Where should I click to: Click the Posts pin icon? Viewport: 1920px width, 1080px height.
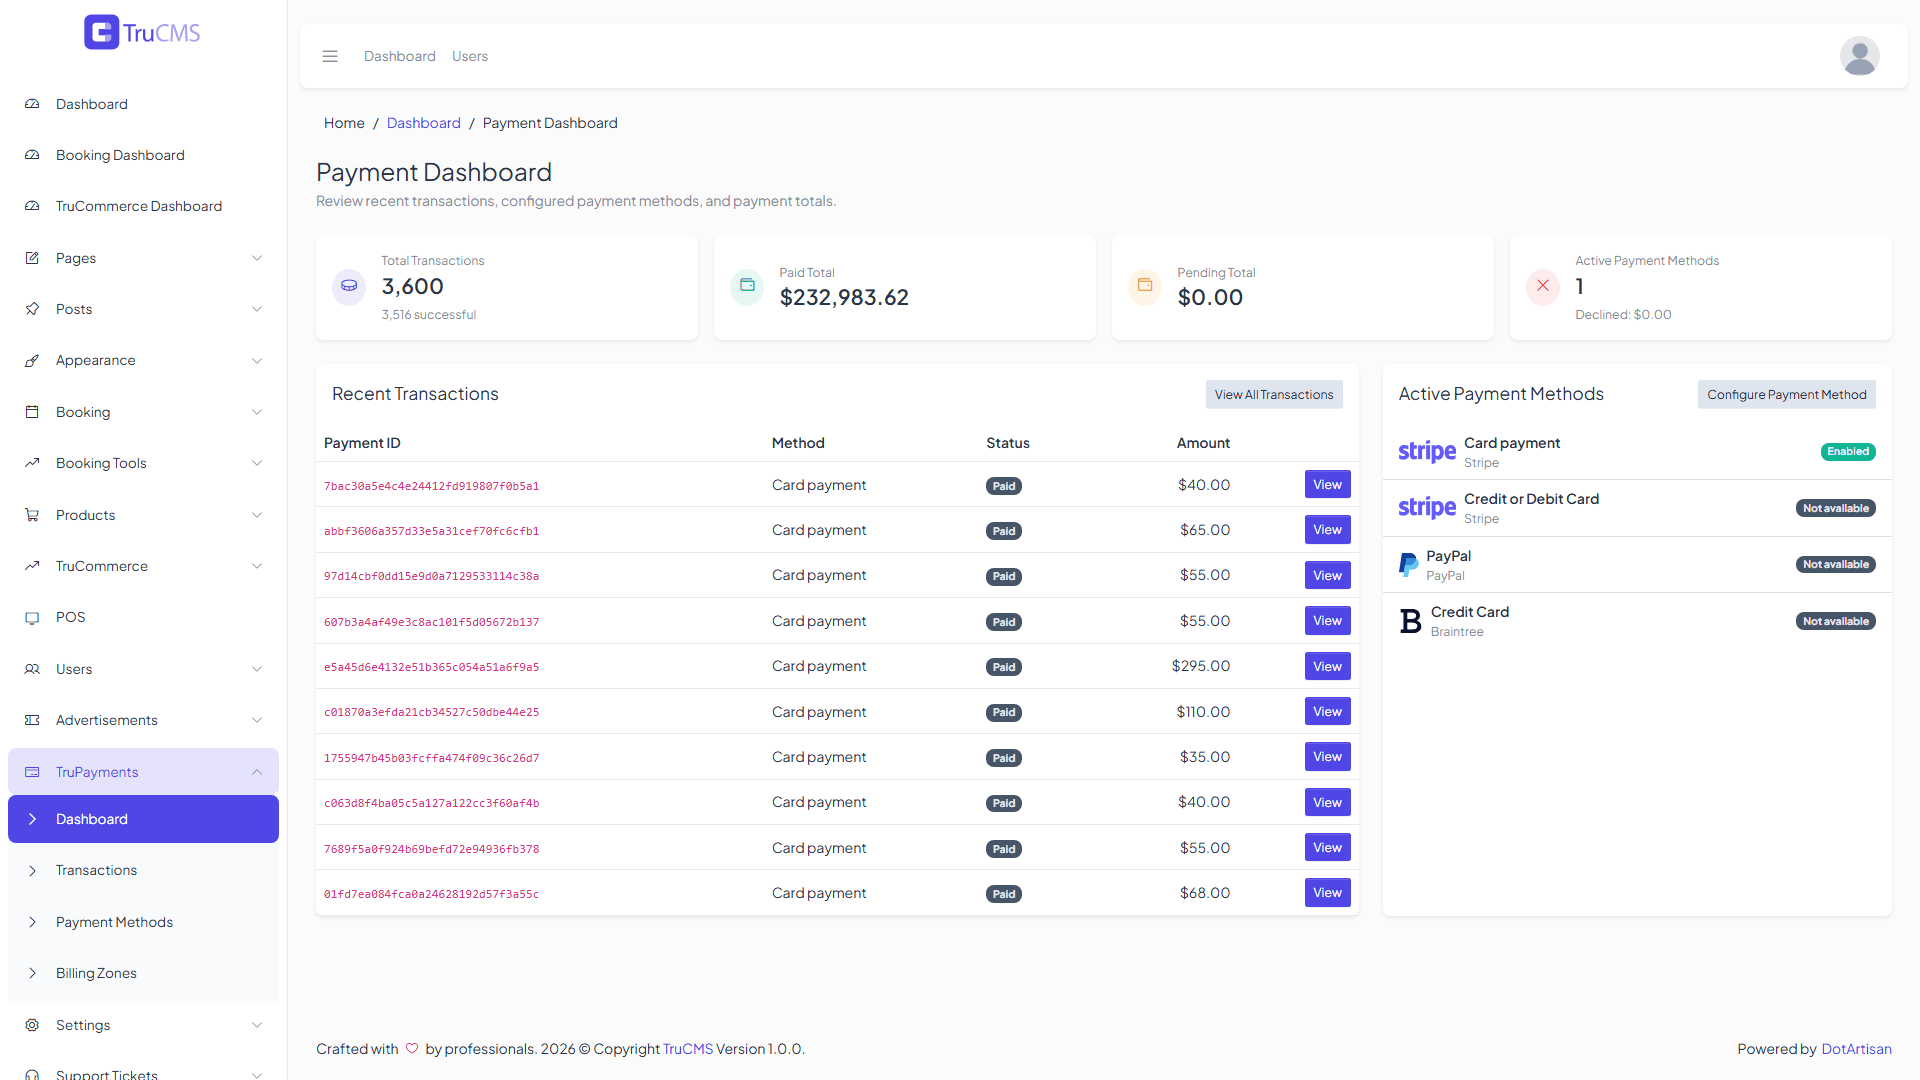[x=32, y=309]
